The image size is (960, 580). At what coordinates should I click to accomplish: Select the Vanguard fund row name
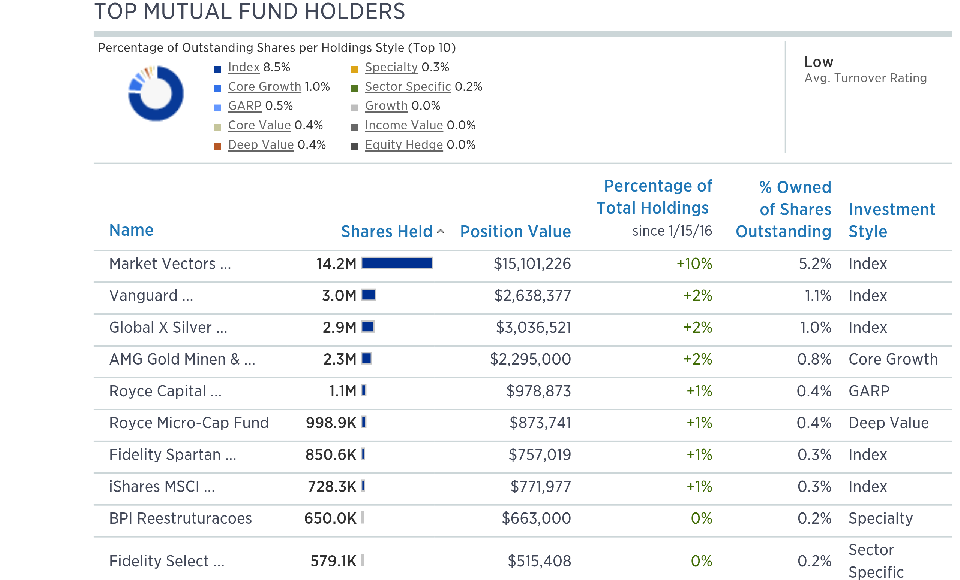pyautogui.click(x=151, y=295)
